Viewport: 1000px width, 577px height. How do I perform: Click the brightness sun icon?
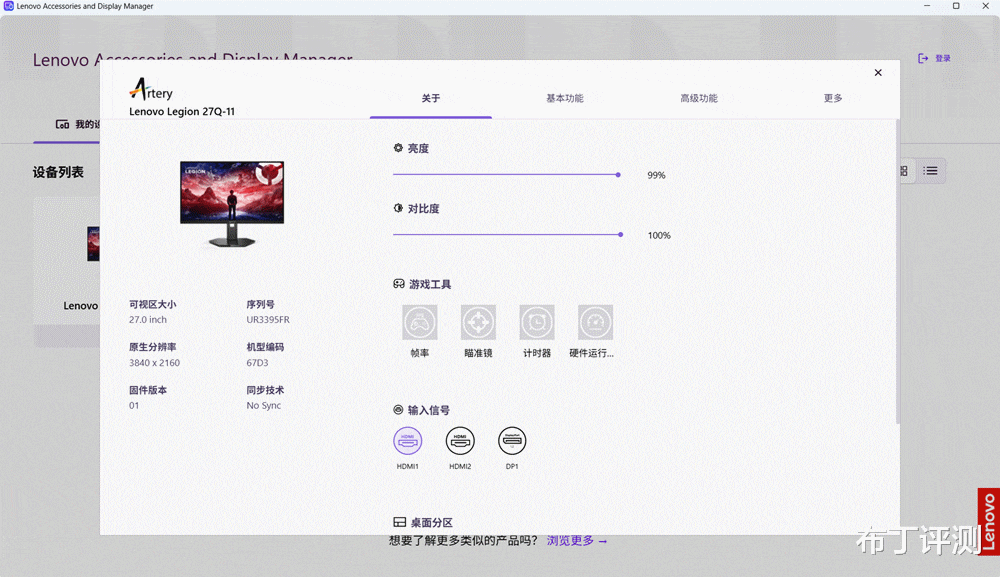click(398, 148)
